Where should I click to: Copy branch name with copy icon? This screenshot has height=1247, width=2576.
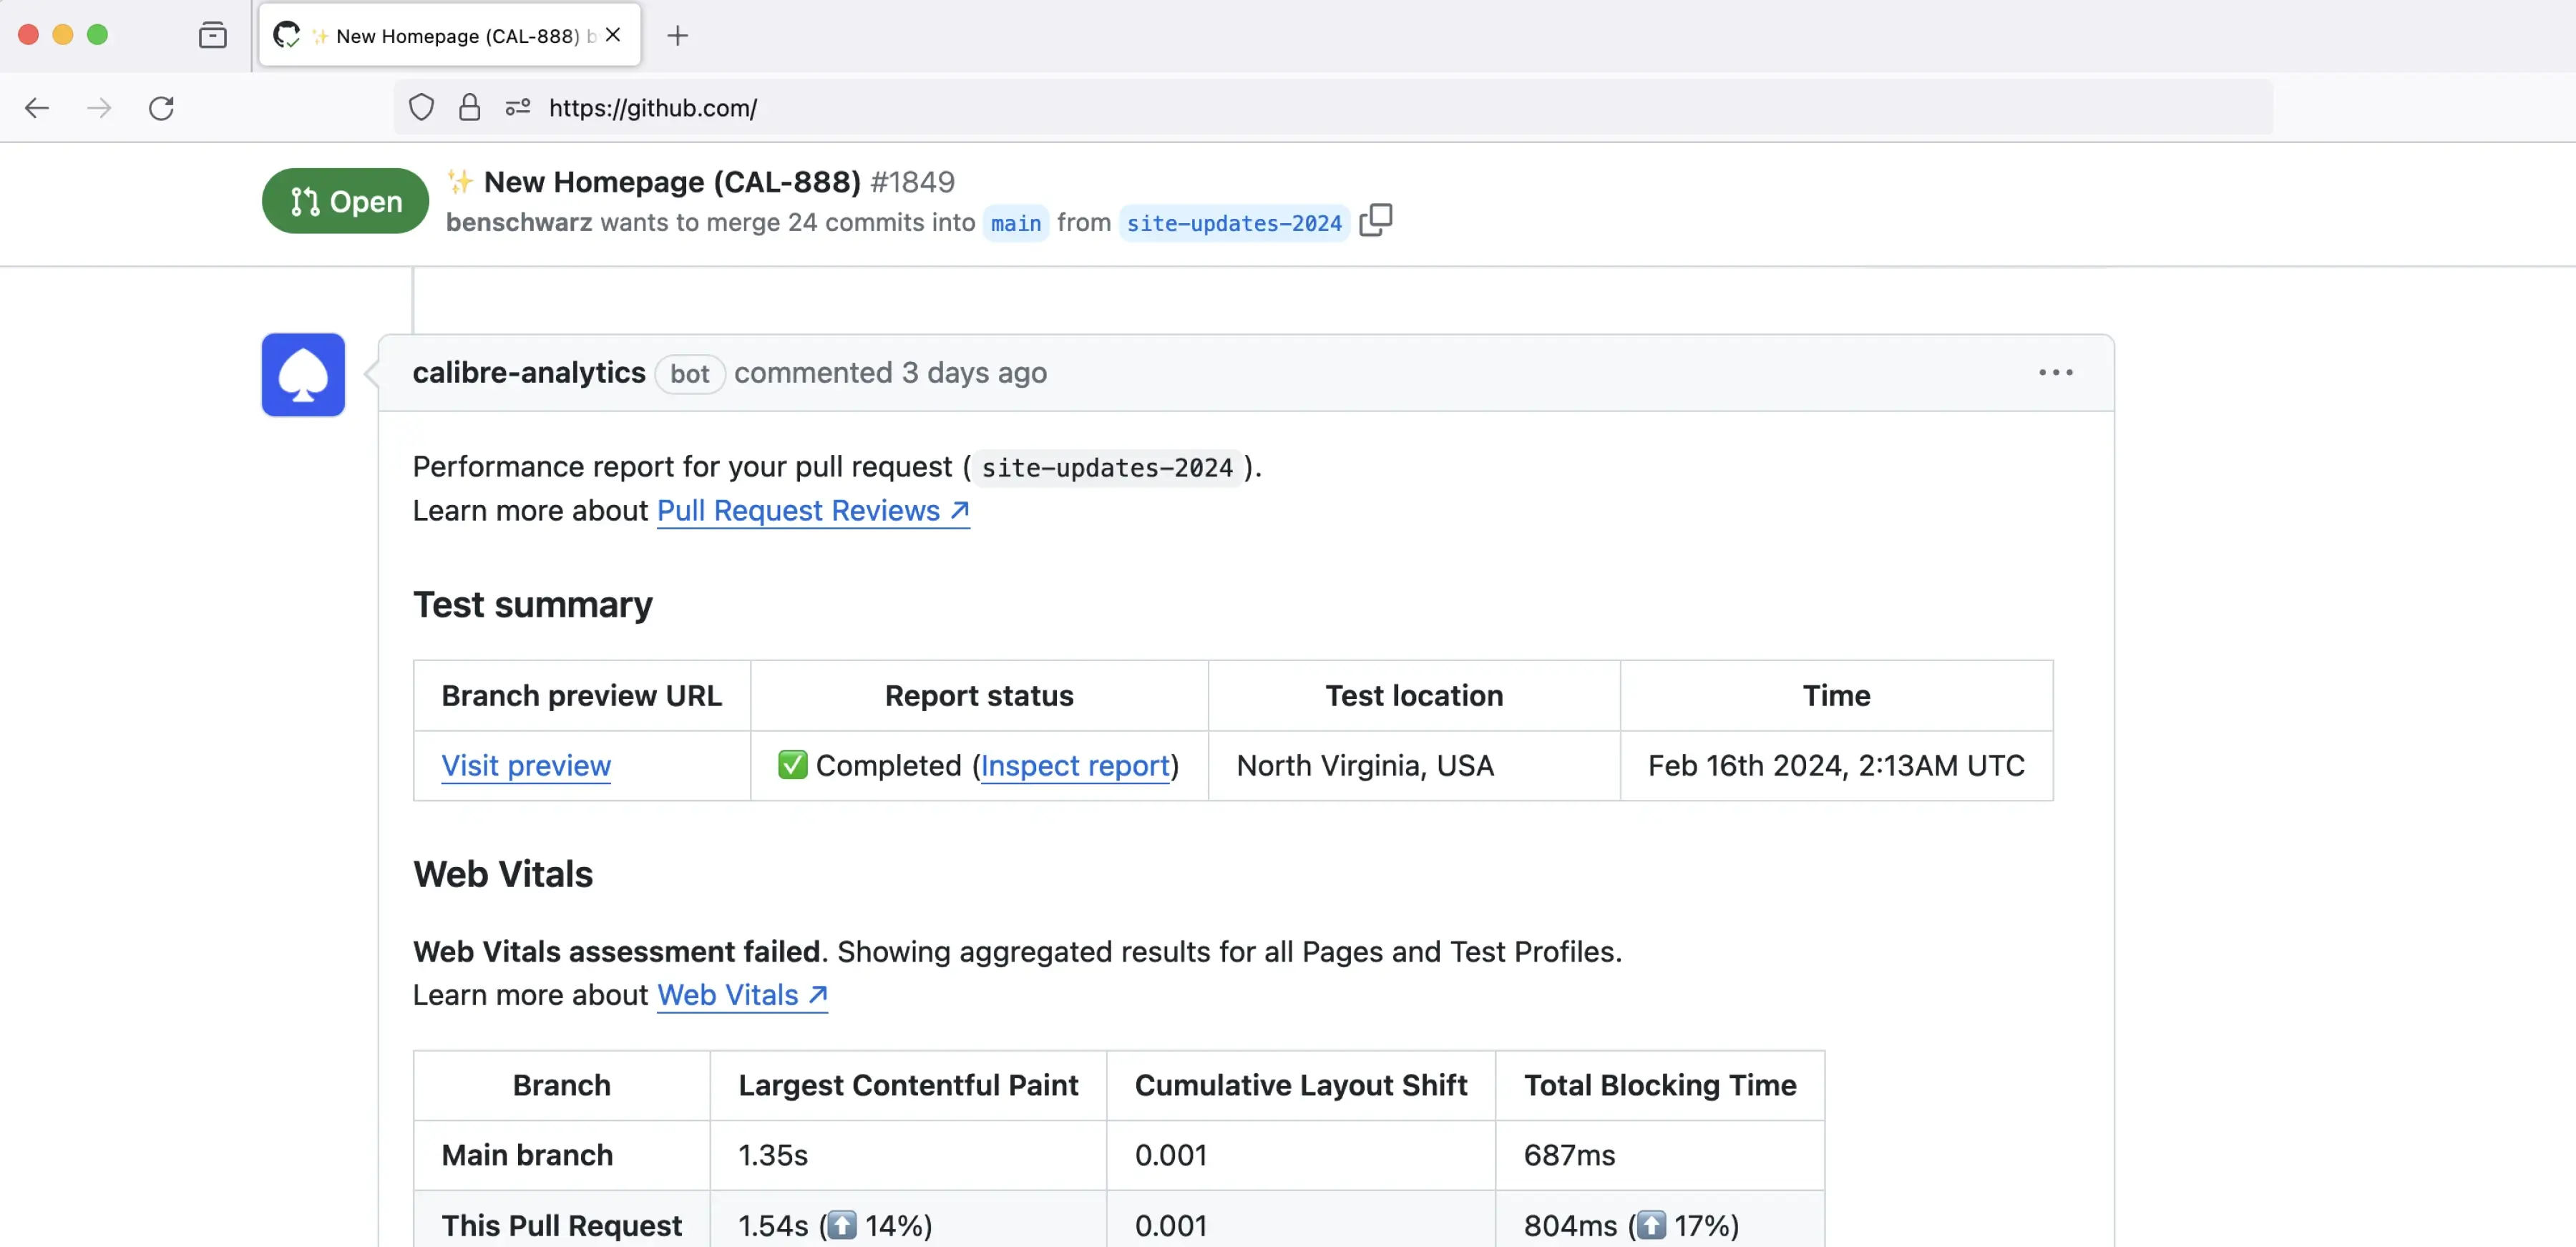point(1375,220)
